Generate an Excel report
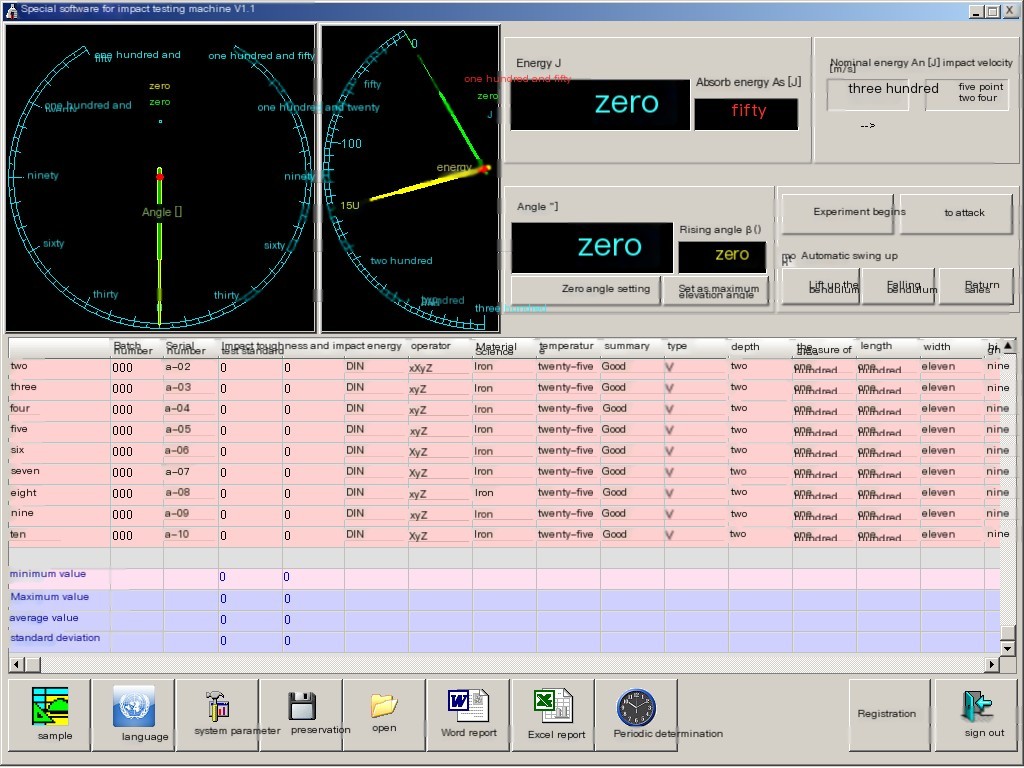The image size is (1024, 768). coord(552,714)
